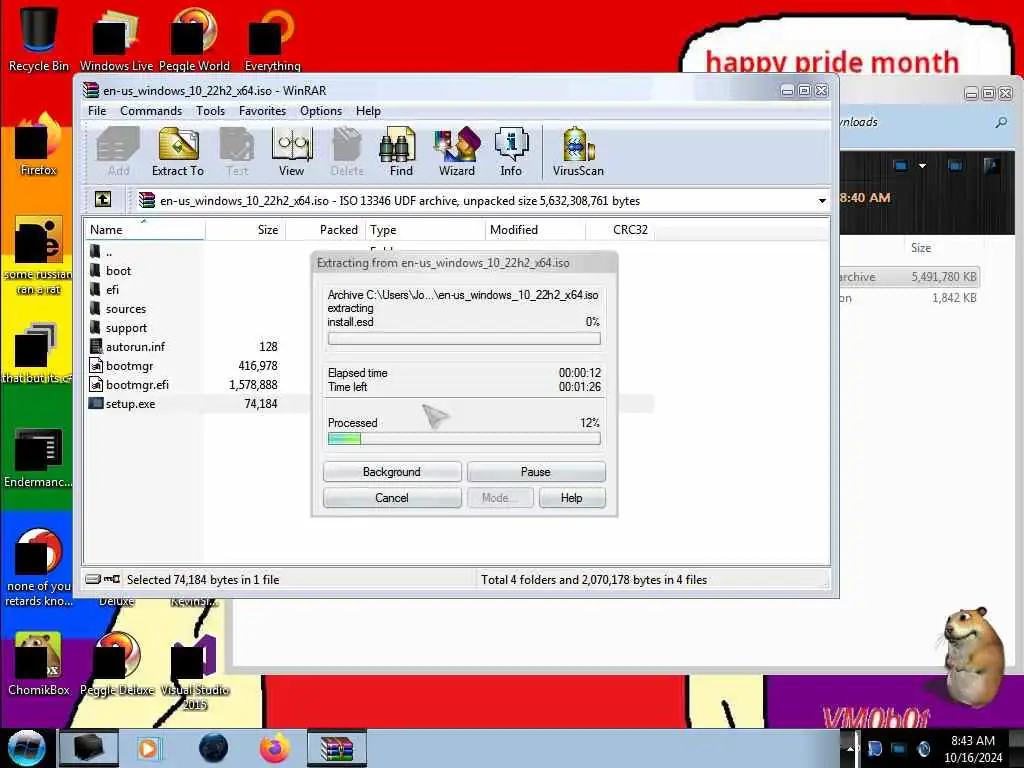
Task: Click the Processed progress bar
Action: coord(464,439)
